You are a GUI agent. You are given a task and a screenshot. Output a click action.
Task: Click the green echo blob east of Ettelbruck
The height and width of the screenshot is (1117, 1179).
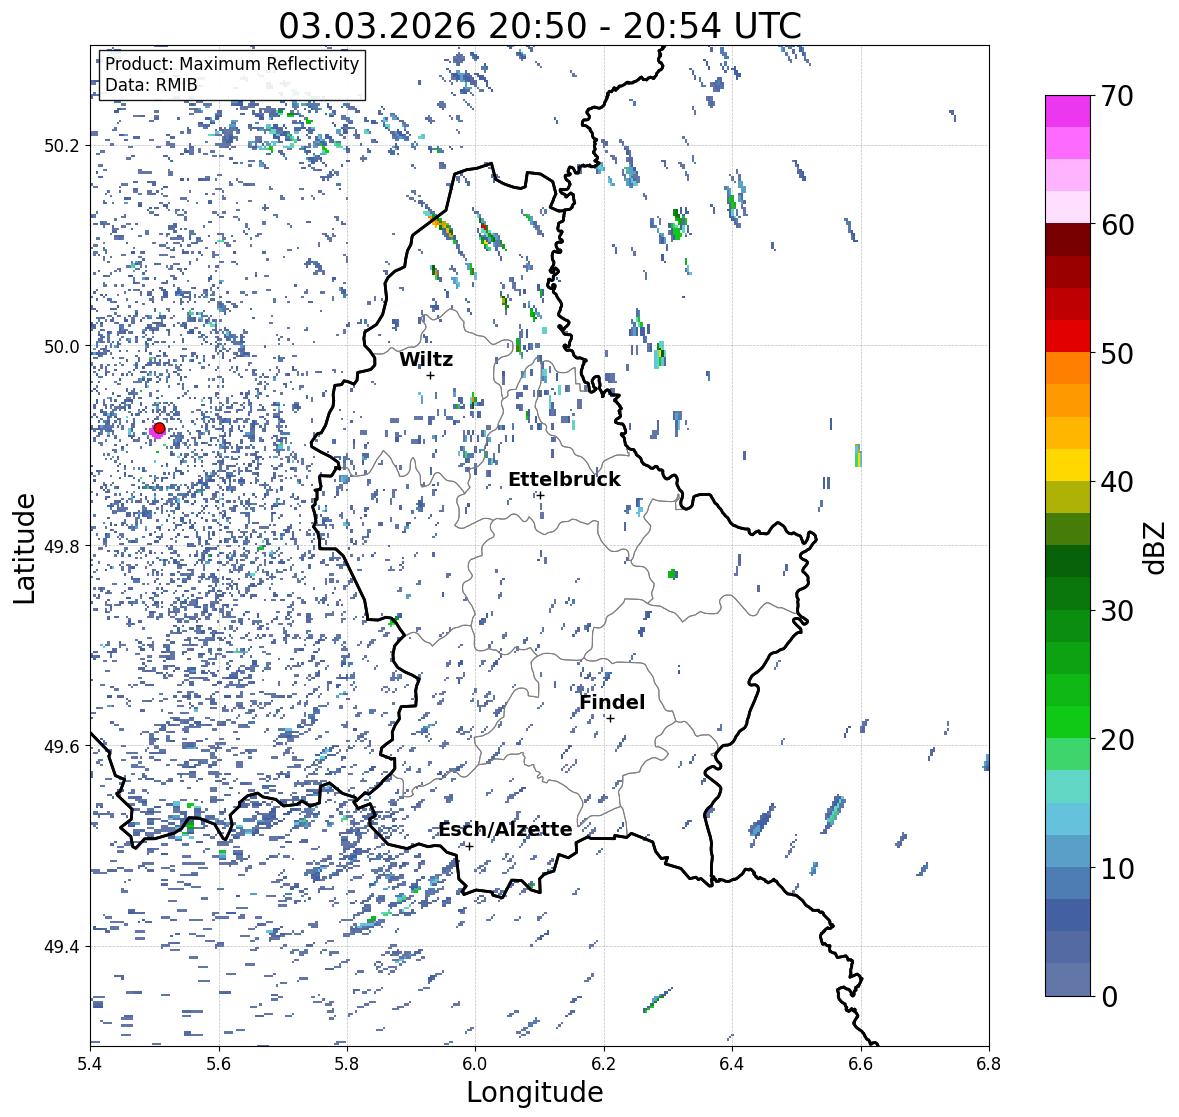[673, 574]
